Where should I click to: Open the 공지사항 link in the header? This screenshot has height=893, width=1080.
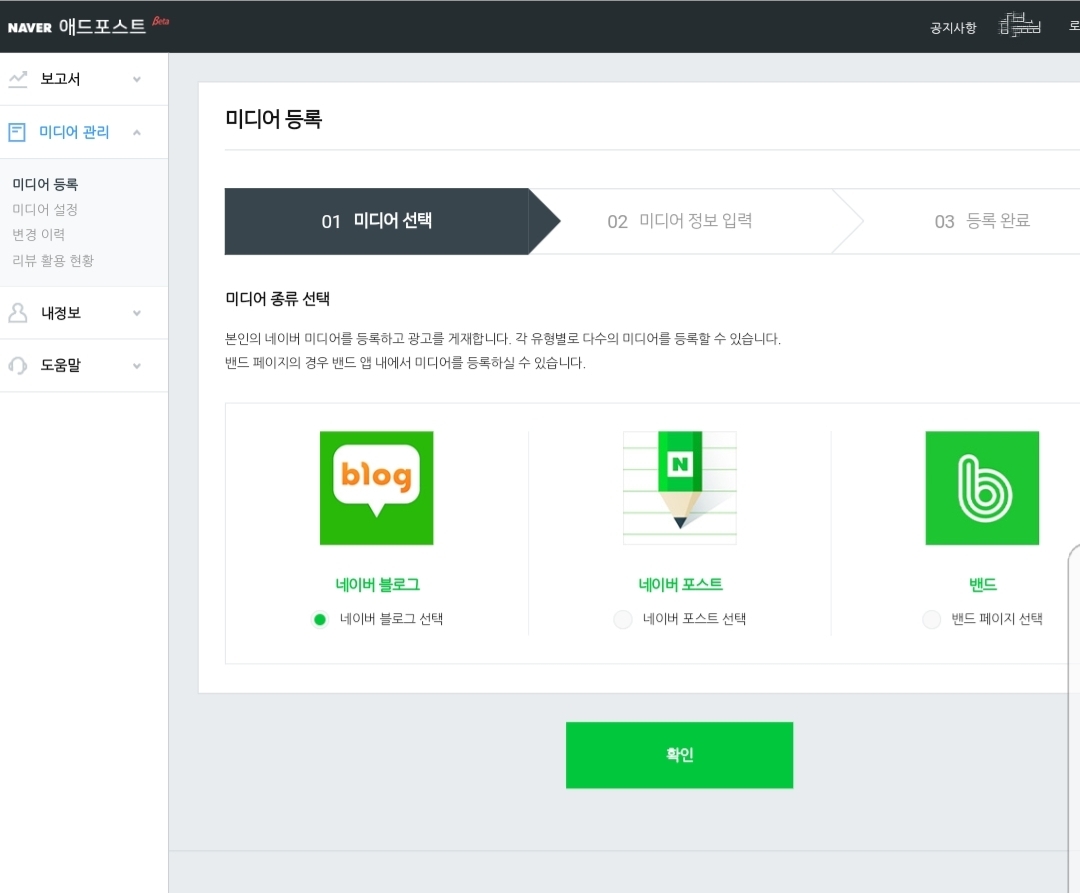pos(953,28)
